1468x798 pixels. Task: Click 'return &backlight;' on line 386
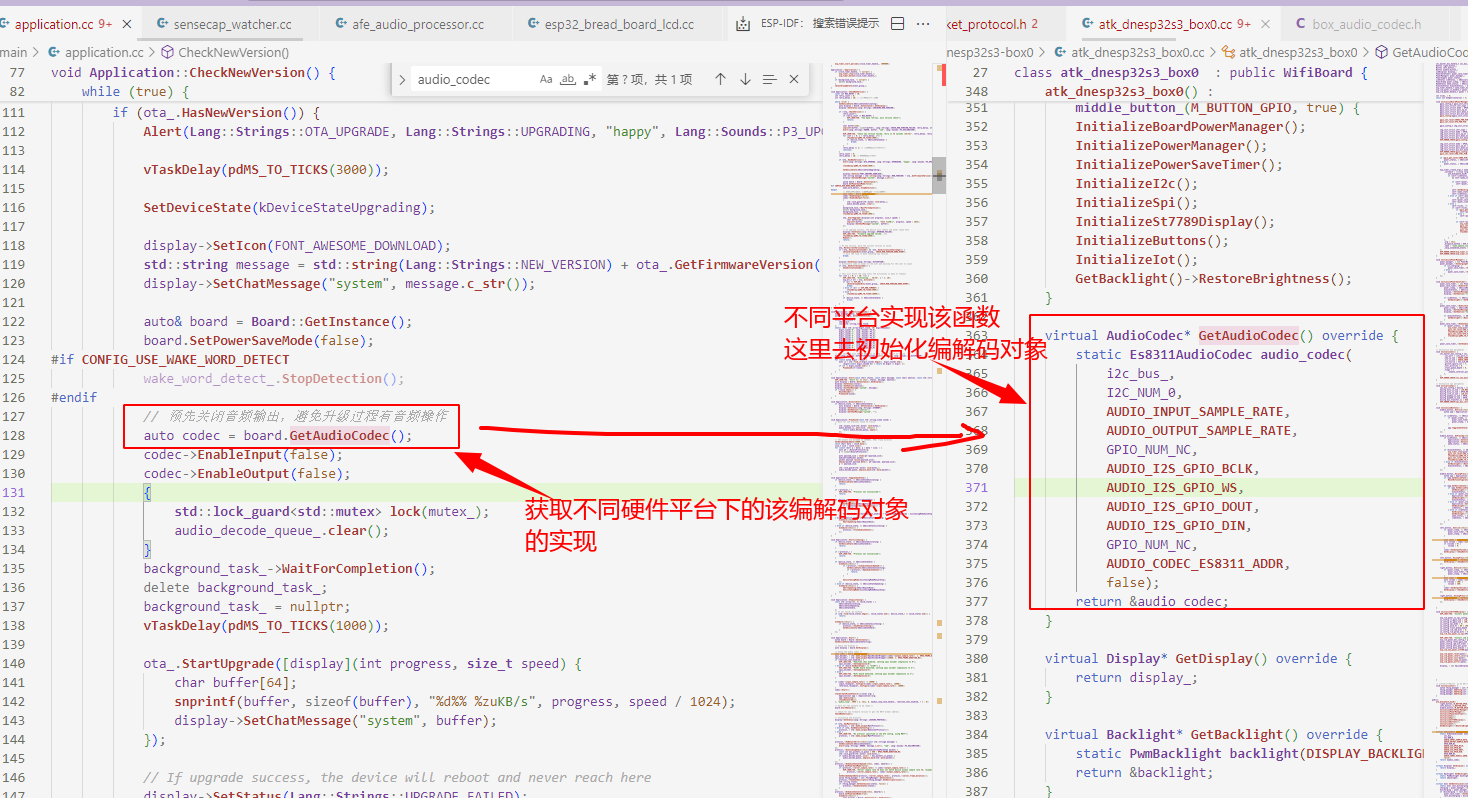pyautogui.click(x=1144, y=773)
